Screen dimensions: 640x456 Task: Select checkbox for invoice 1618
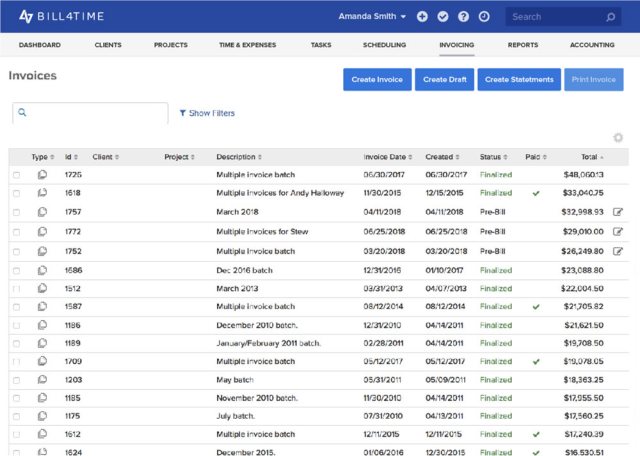pos(16,193)
